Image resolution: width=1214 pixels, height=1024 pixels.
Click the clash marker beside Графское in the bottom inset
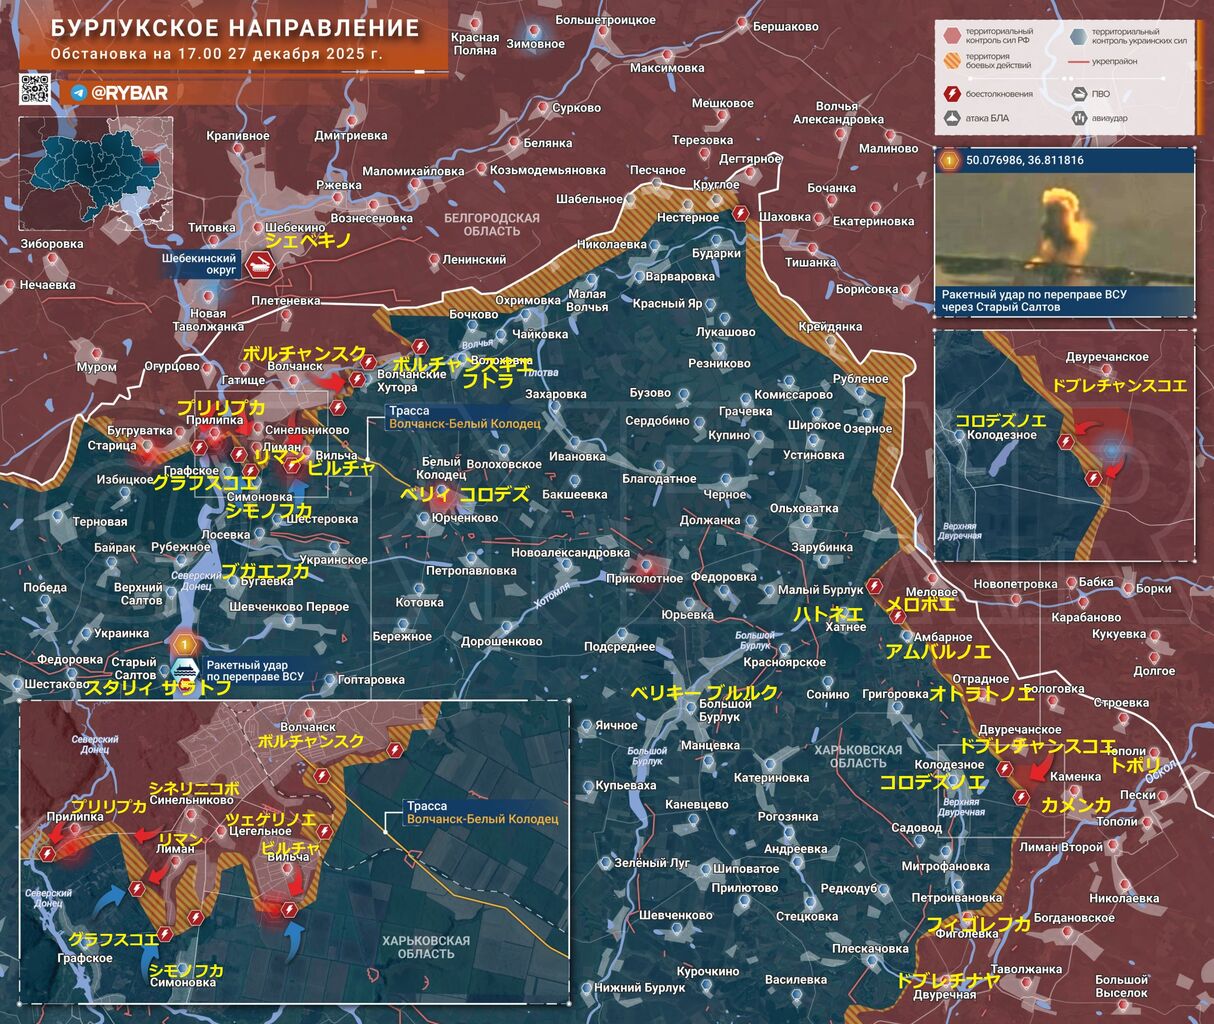[x=166, y=934]
